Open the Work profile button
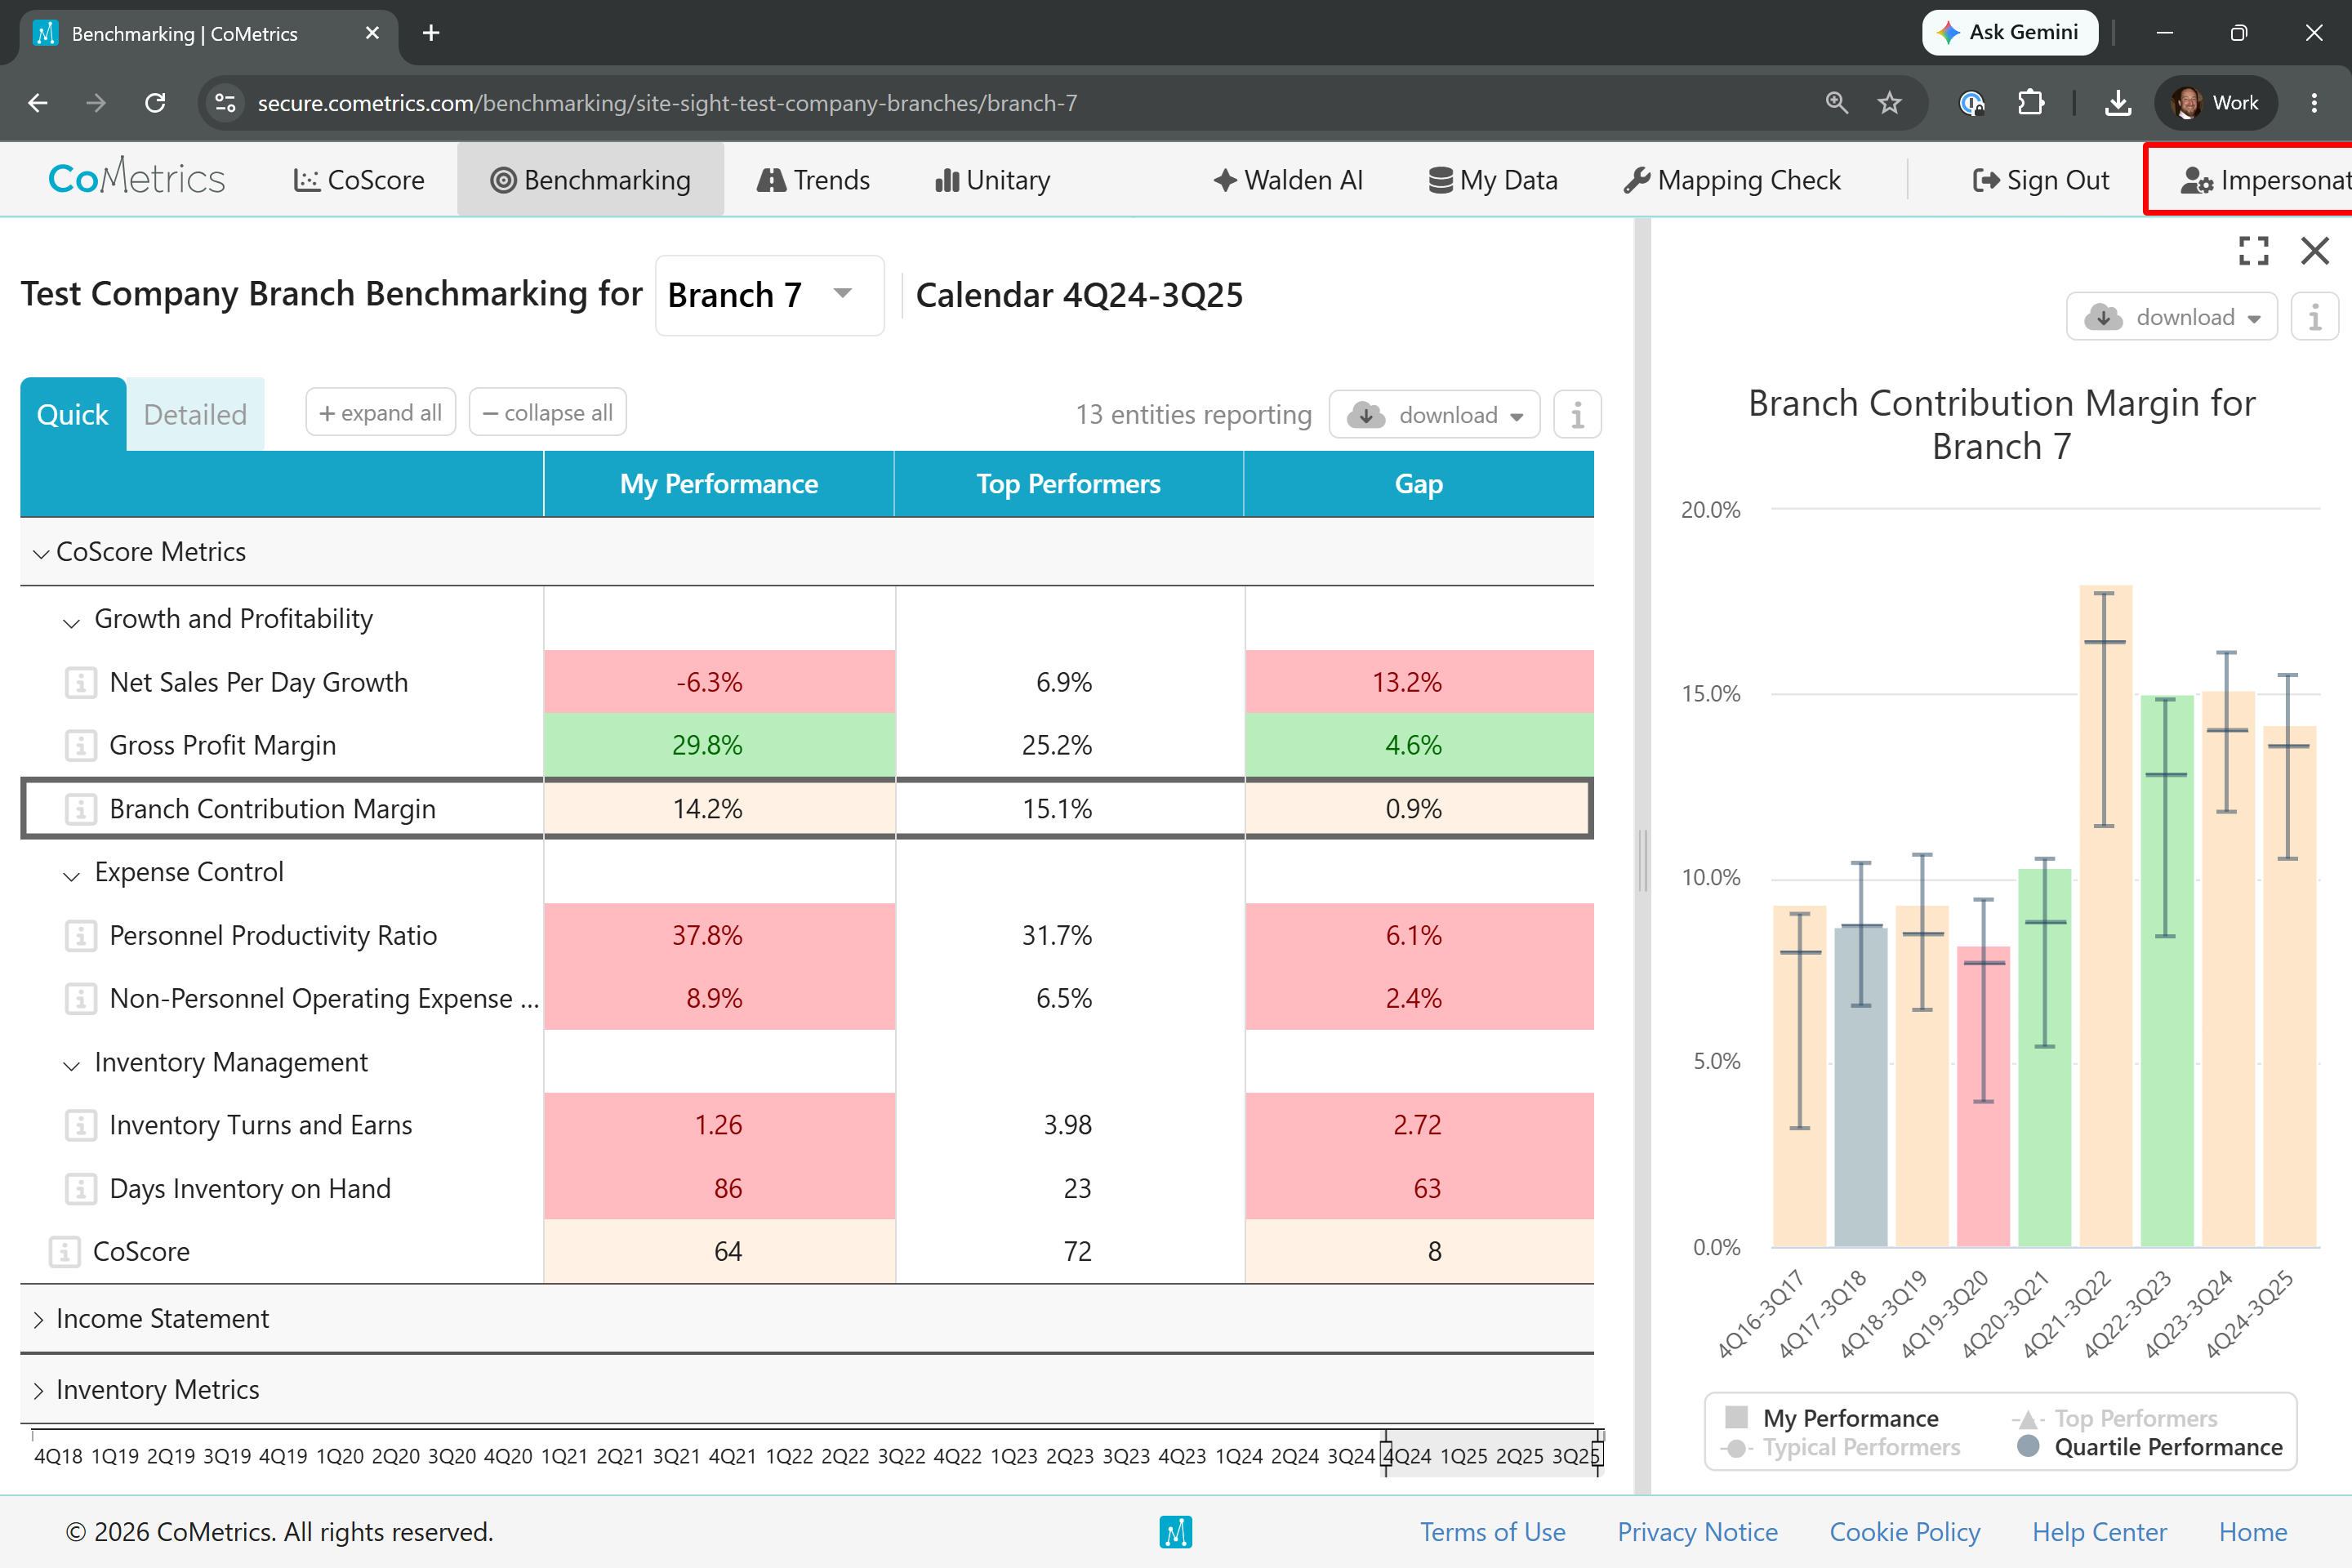This screenshot has height=1568, width=2352. [x=2216, y=103]
